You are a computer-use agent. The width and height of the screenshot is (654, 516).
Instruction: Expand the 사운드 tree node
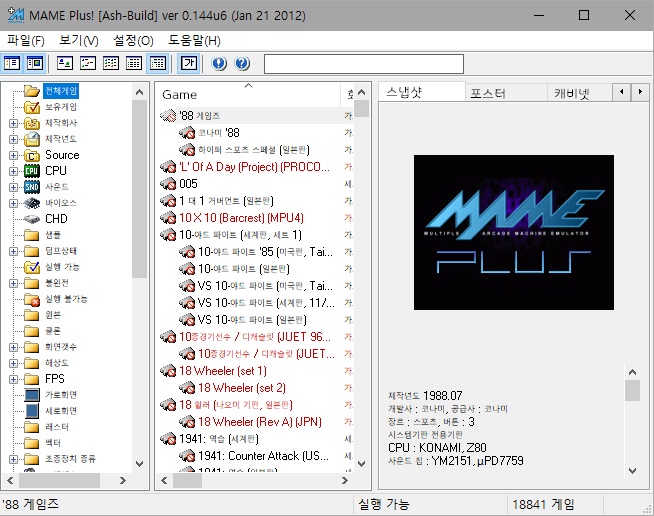tap(13, 187)
